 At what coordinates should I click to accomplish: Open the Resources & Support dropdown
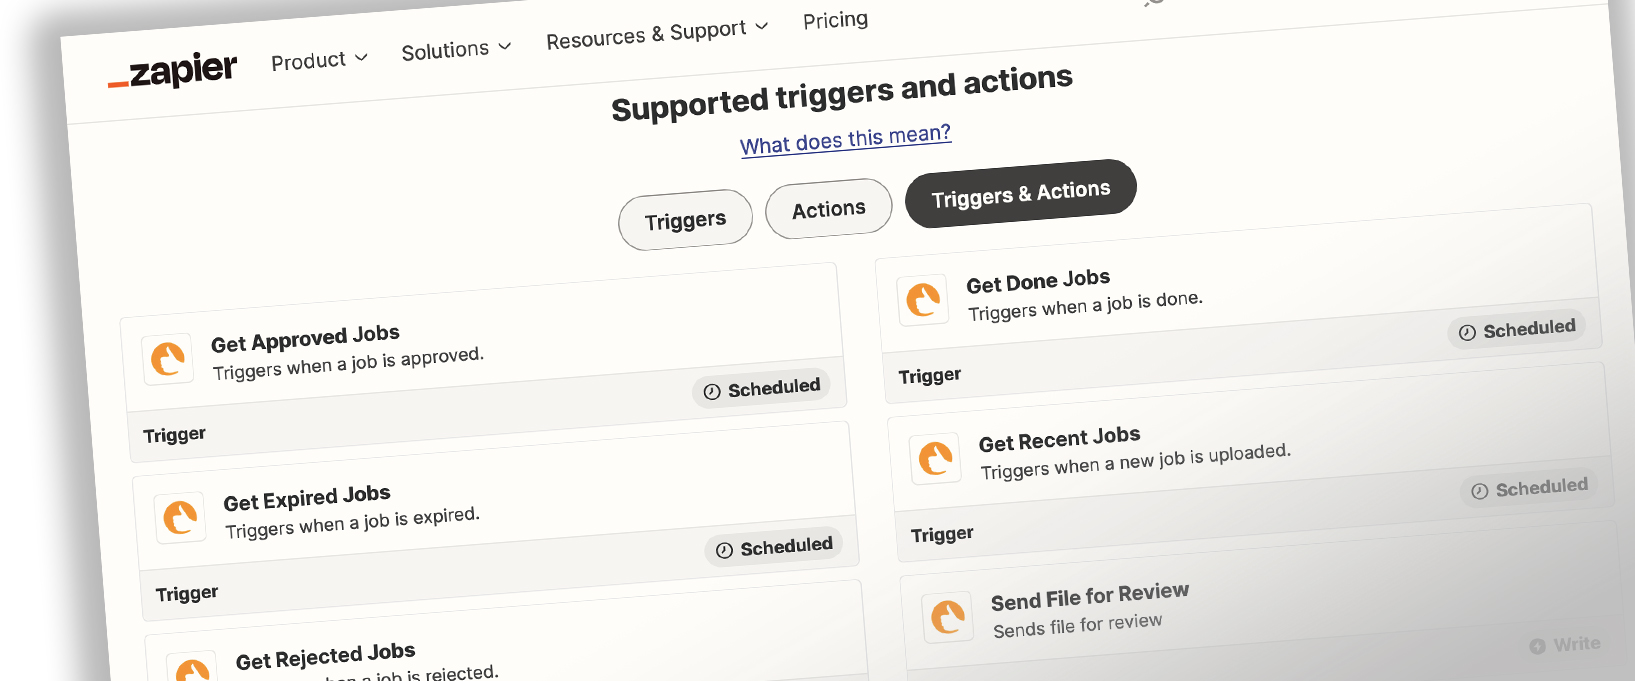(x=657, y=34)
